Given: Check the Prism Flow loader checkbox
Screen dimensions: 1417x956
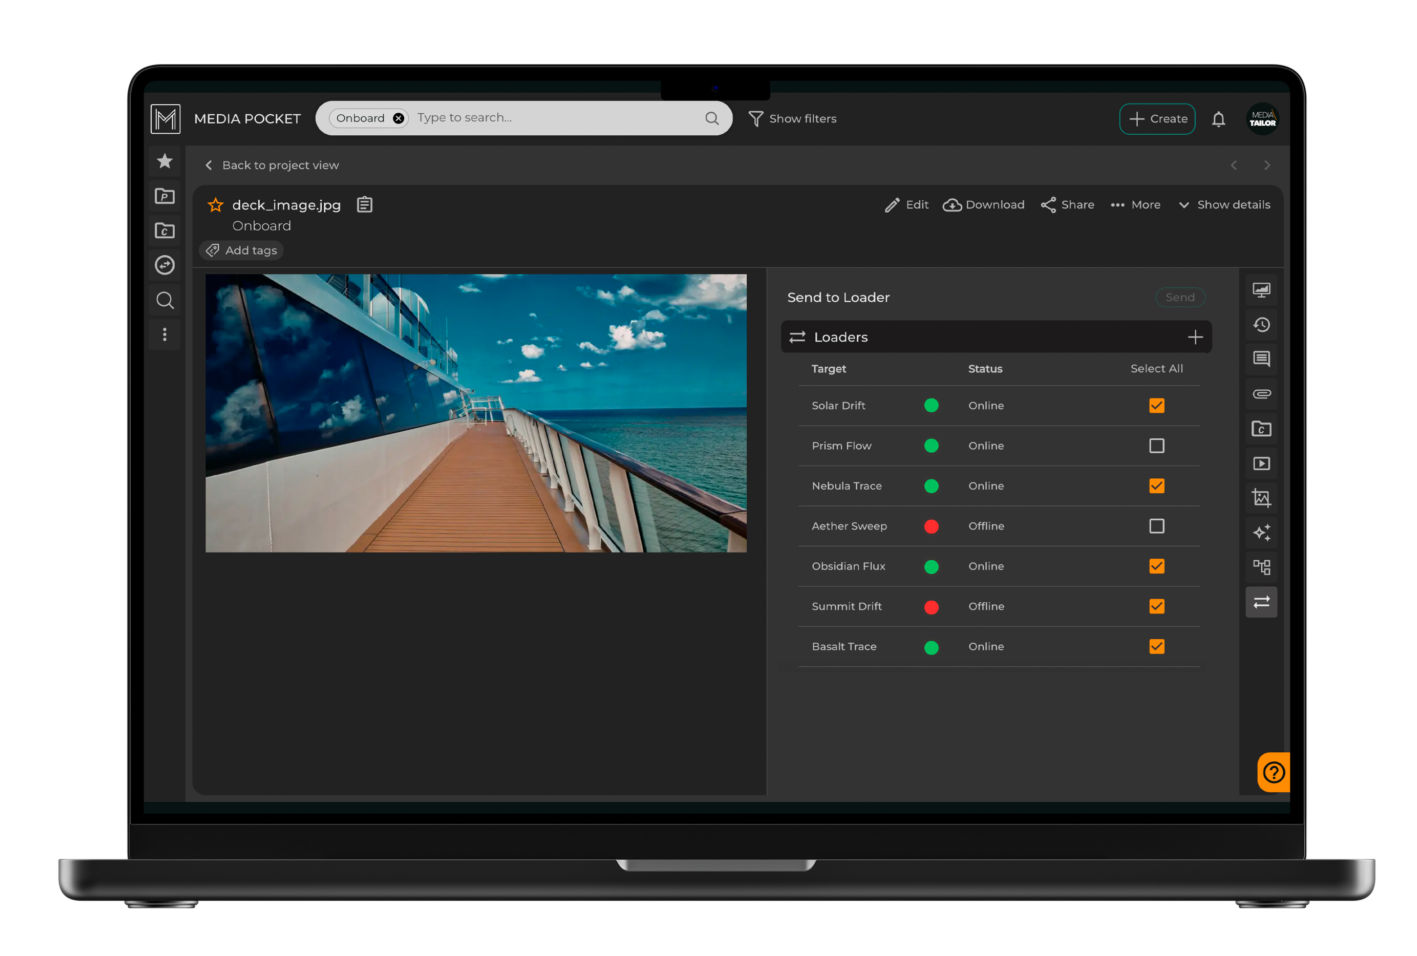Looking at the screenshot, I should (1157, 445).
